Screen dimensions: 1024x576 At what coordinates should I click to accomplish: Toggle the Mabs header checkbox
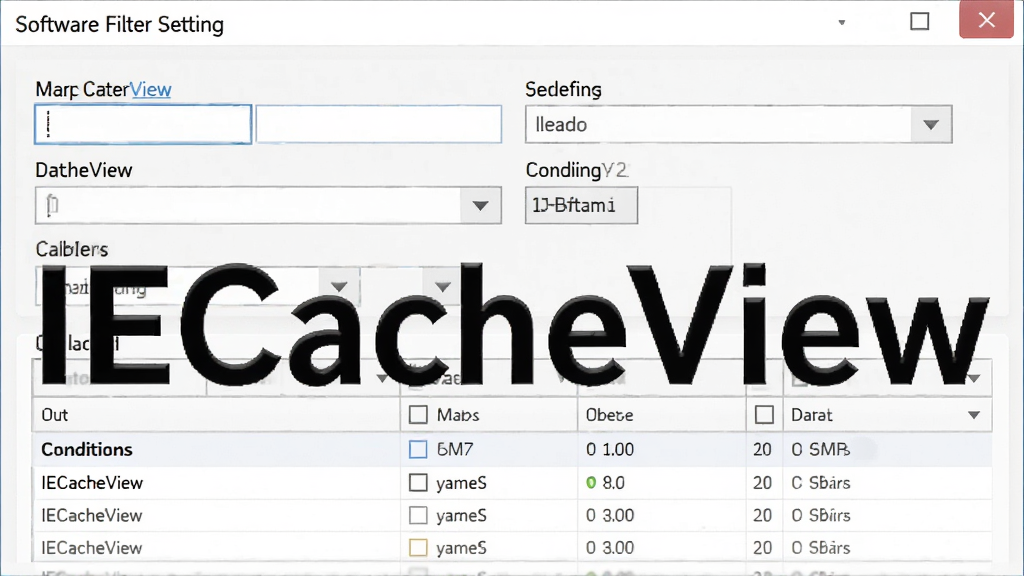pyautogui.click(x=418, y=415)
